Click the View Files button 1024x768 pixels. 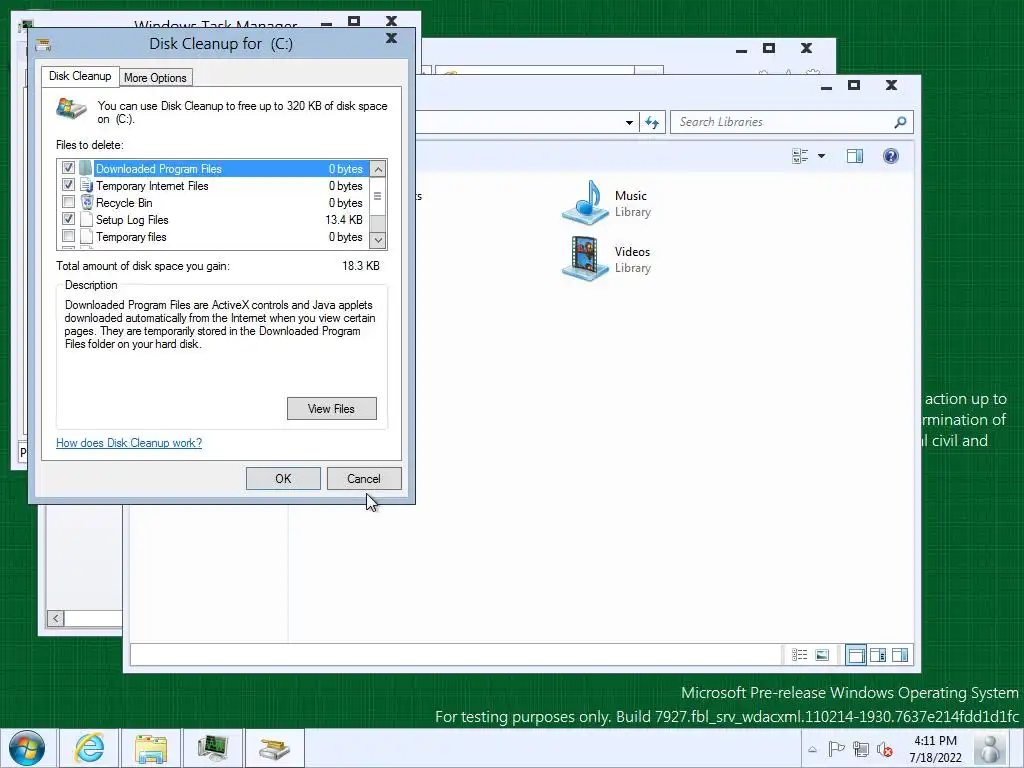[332, 409]
